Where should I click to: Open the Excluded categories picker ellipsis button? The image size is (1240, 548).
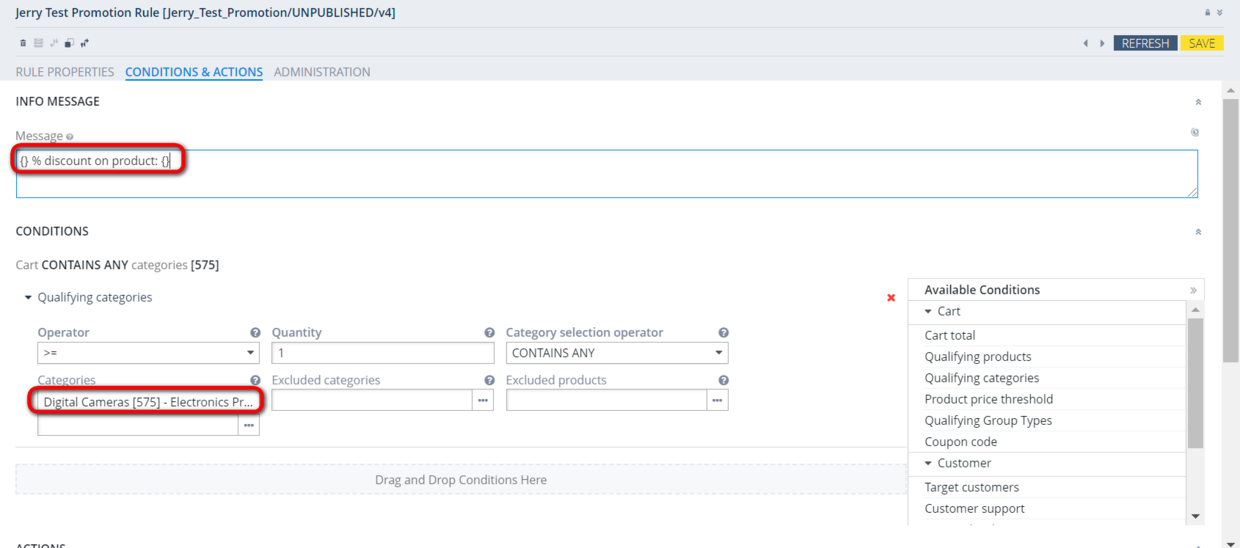pyautogui.click(x=483, y=400)
